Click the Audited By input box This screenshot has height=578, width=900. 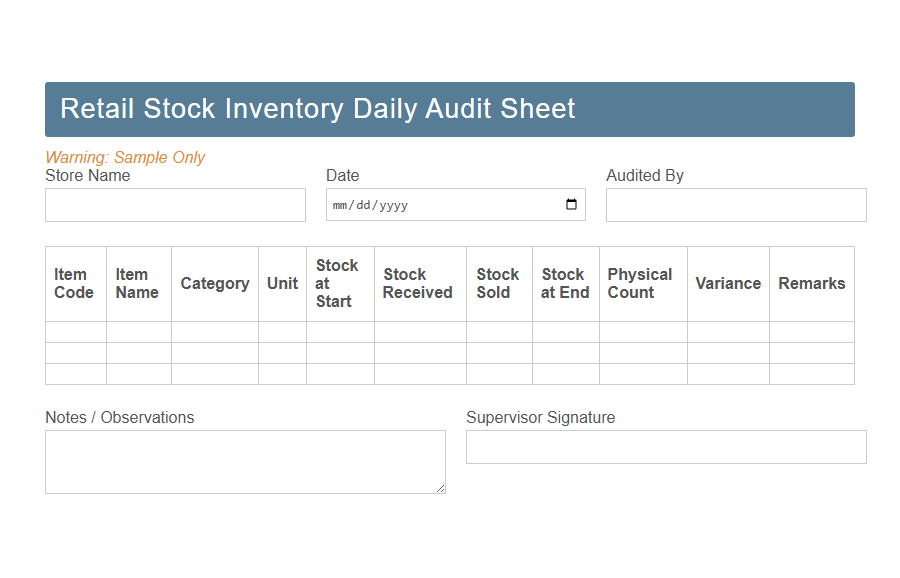coord(736,205)
